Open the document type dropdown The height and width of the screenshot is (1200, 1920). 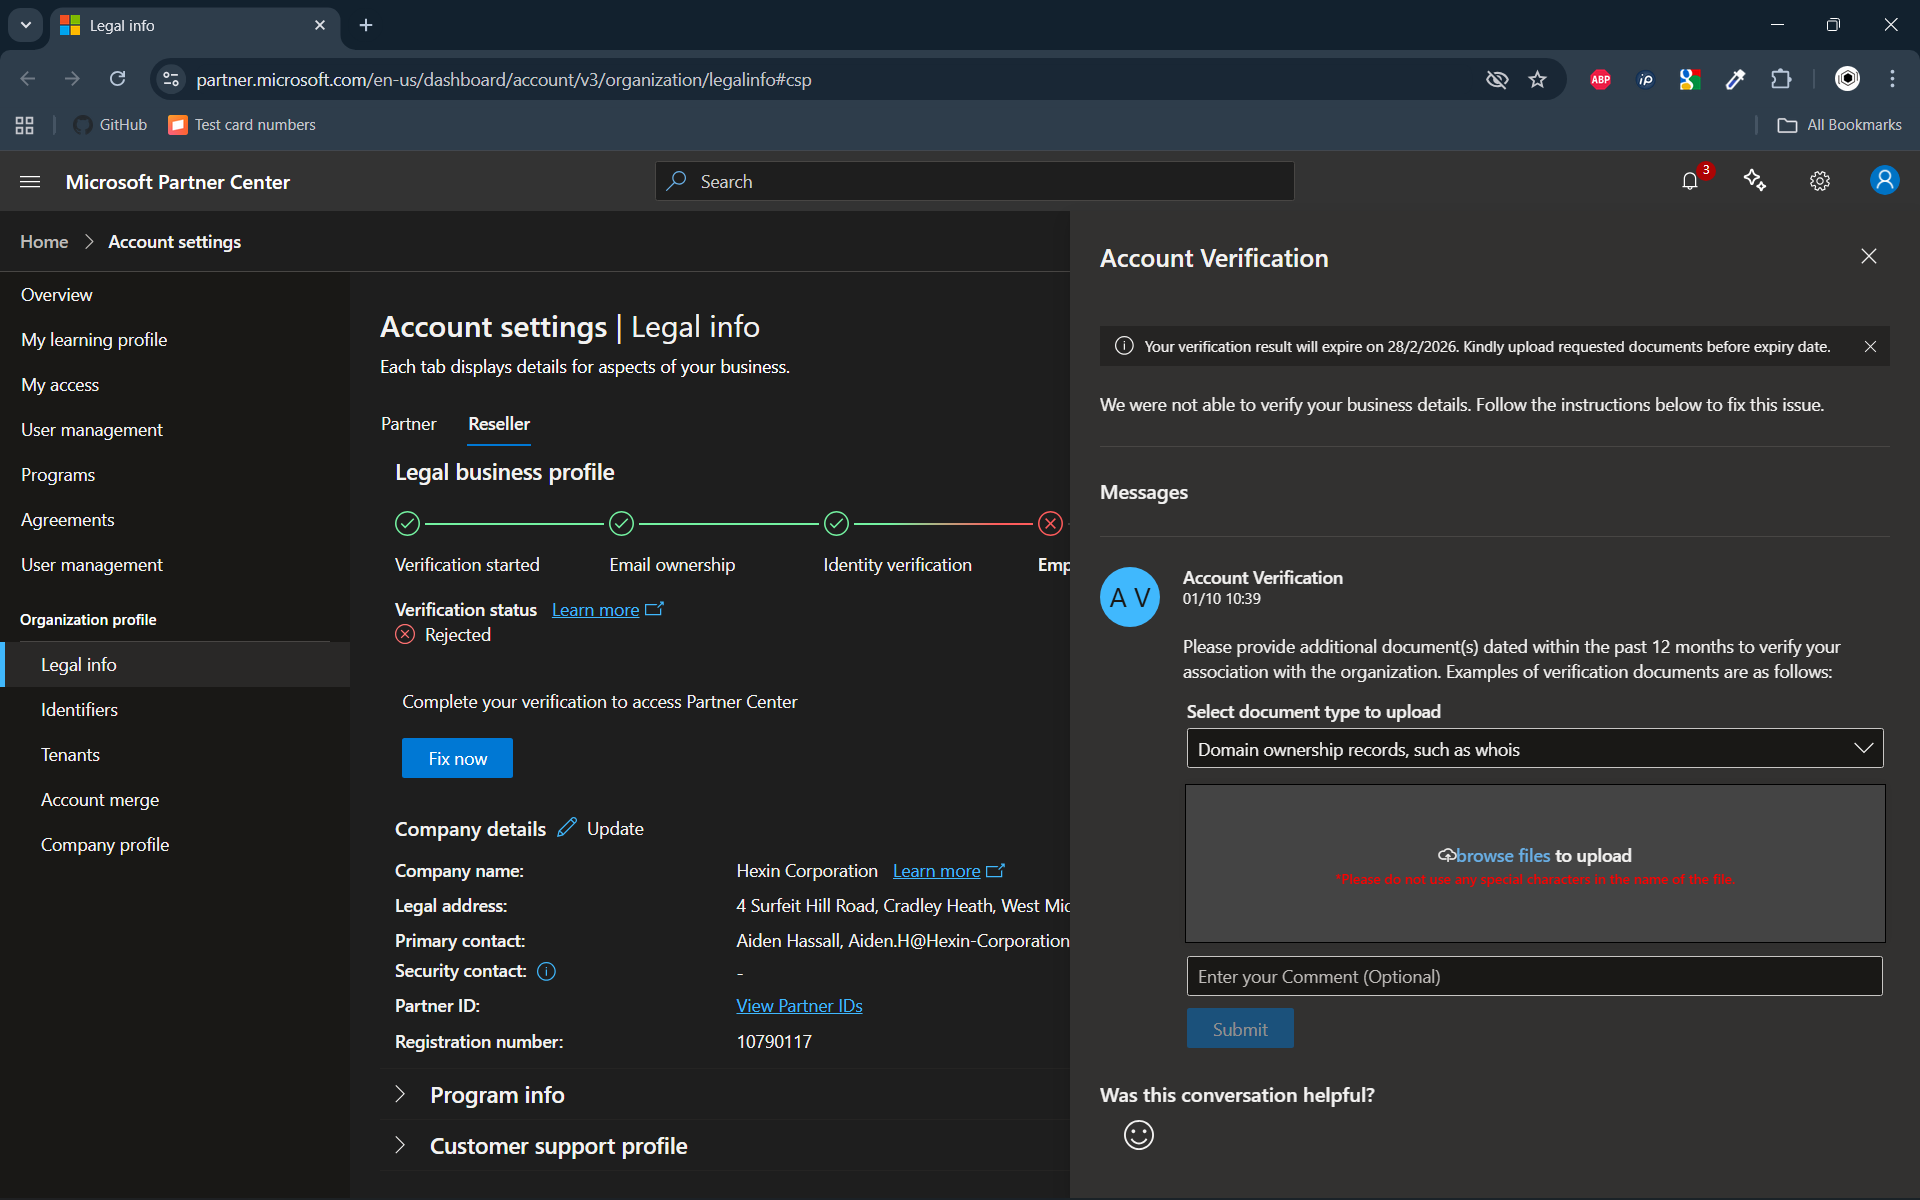(1534, 749)
